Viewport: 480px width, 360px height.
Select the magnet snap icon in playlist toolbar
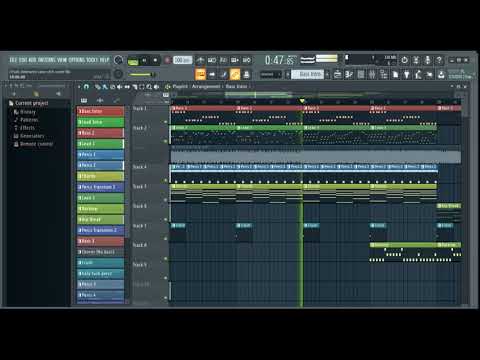[x=86, y=87]
